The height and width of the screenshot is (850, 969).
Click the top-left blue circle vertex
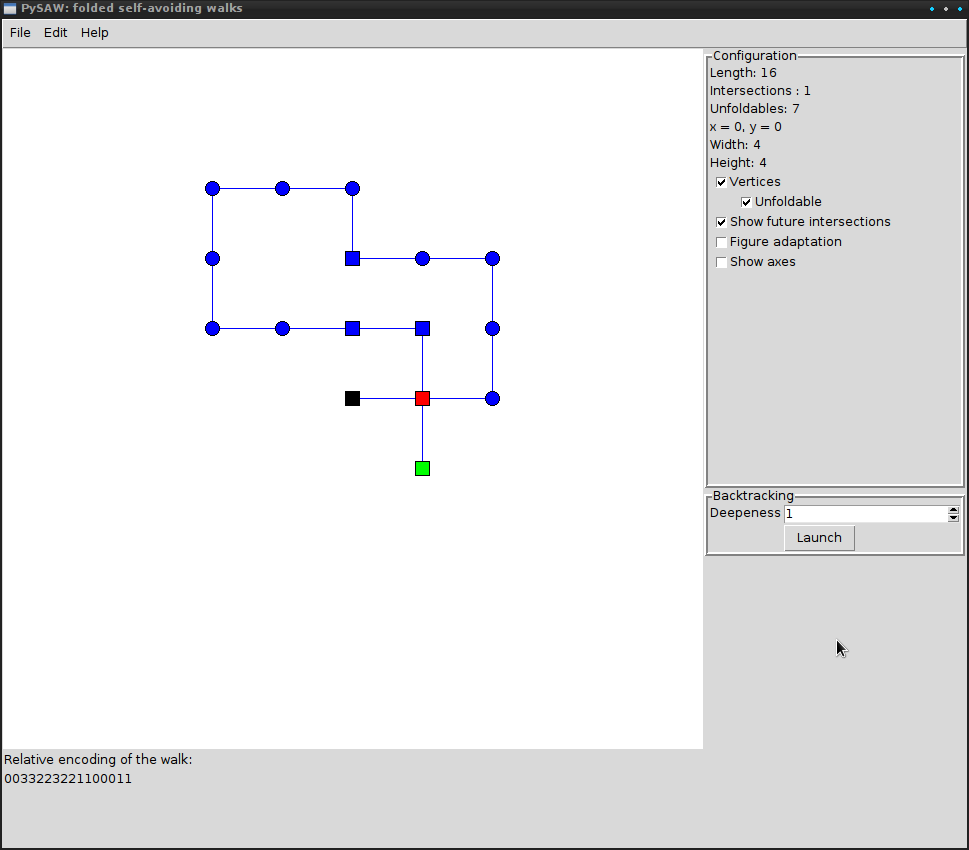click(x=212, y=188)
